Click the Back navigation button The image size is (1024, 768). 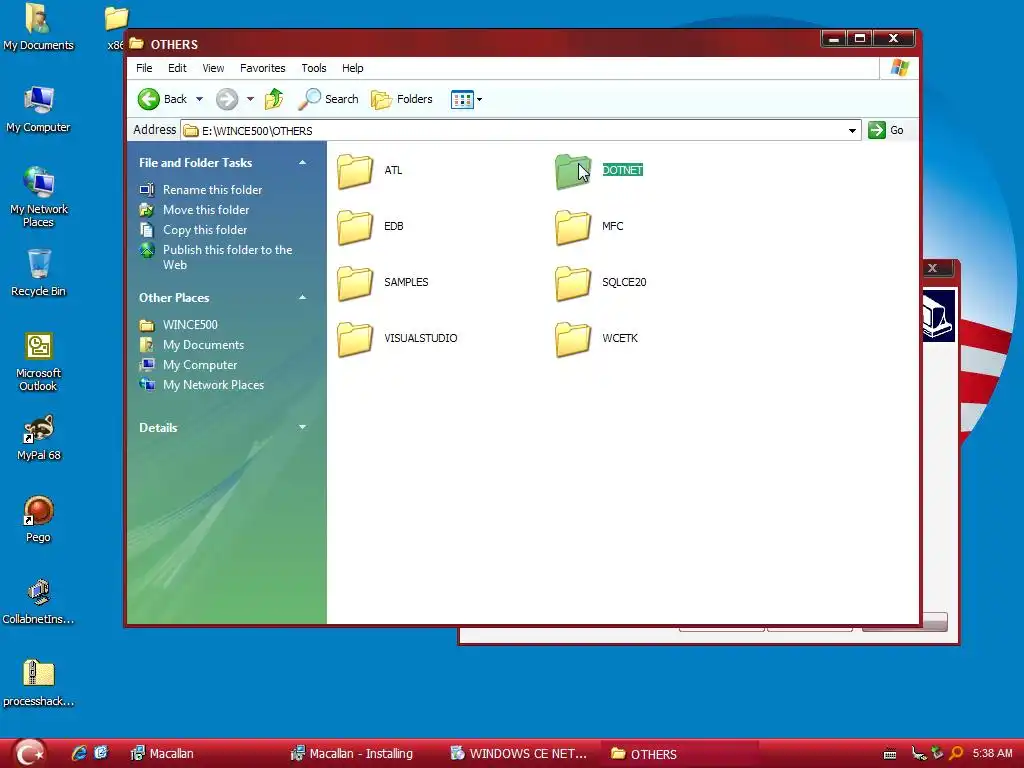pos(163,99)
